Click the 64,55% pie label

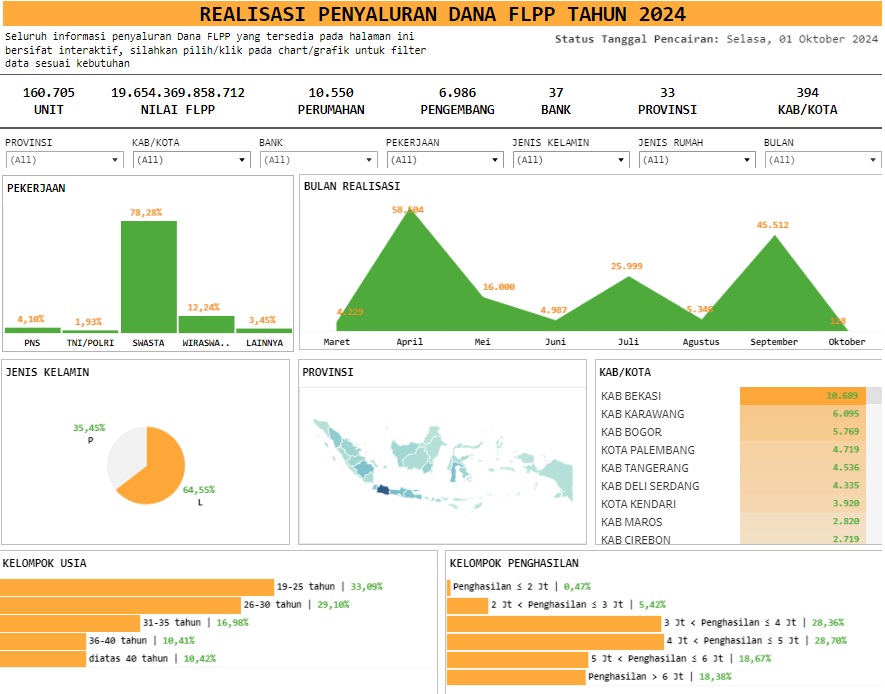pyautogui.click(x=199, y=490)
